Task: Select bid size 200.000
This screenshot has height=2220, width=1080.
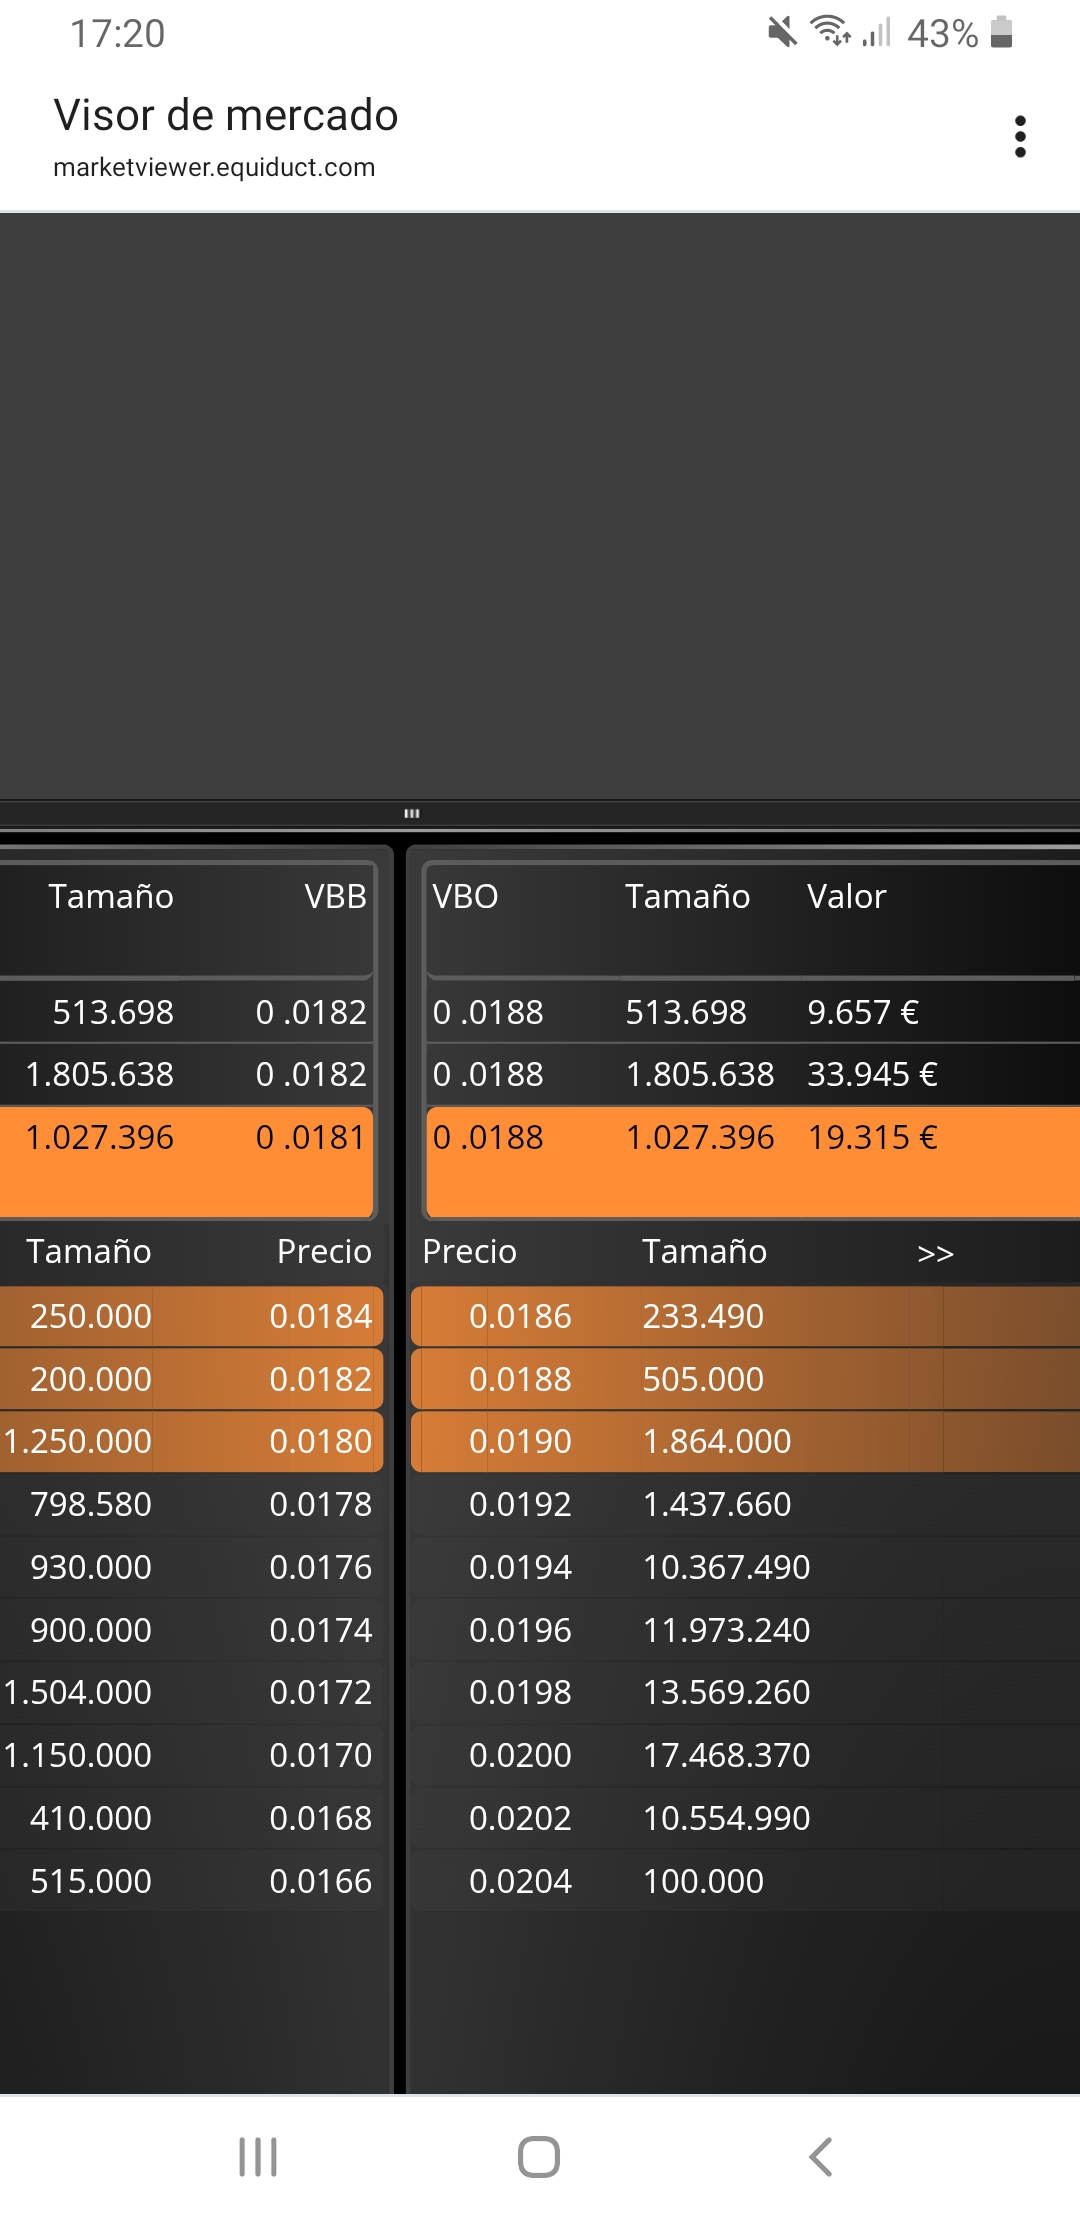Action: pyautogui.click(x=91, y=1379)
